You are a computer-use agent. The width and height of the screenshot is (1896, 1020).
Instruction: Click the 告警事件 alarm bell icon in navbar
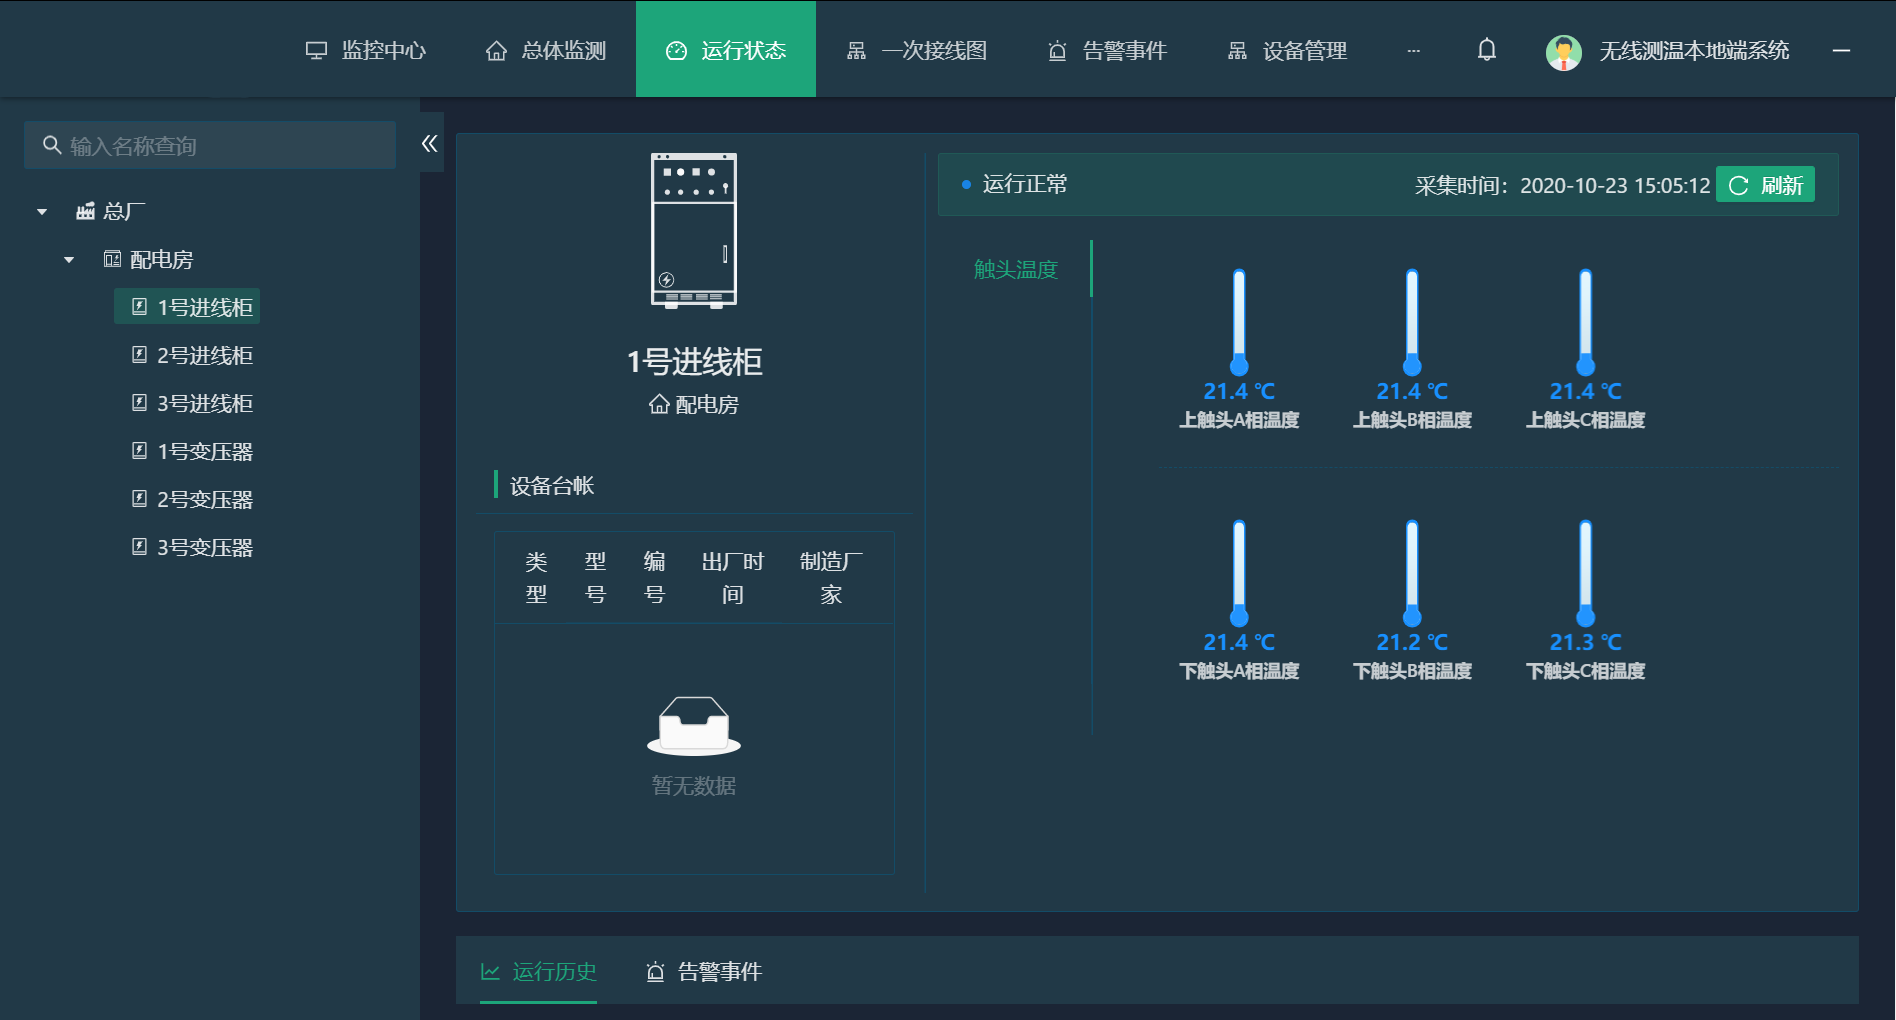tap(1057, 50)
